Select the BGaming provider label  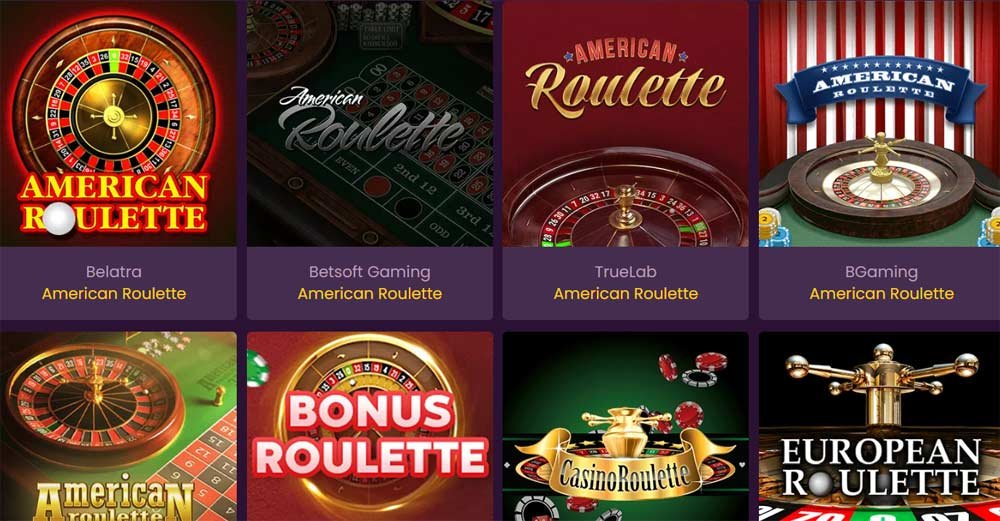click(x=882, y=272)
